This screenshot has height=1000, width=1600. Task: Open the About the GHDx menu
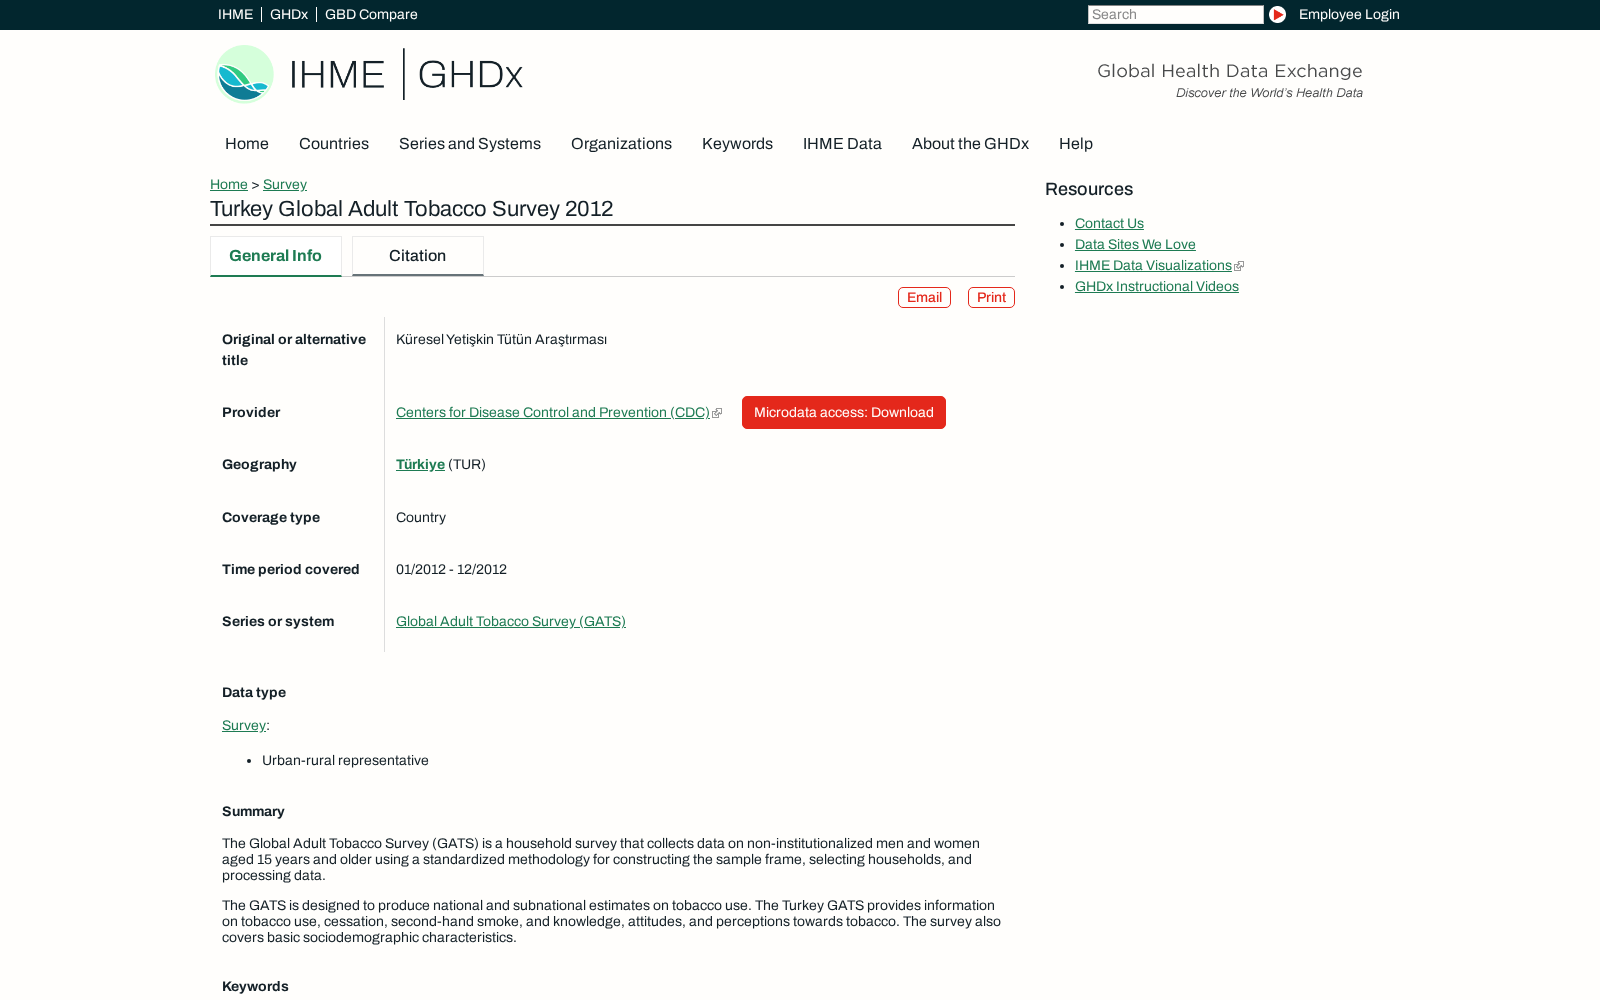click(970, 144)
